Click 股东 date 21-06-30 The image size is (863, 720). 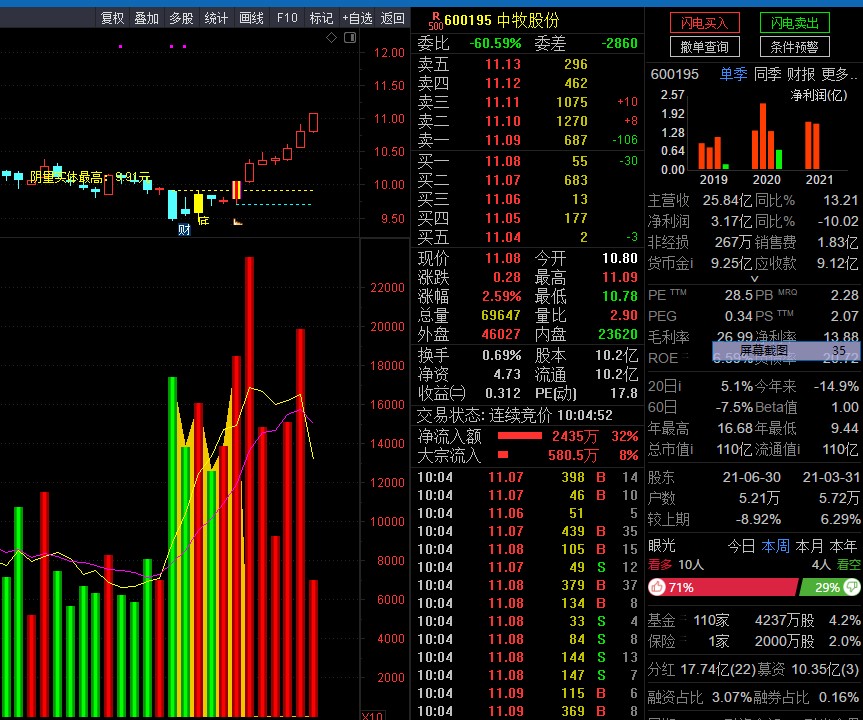pos(751,477)
